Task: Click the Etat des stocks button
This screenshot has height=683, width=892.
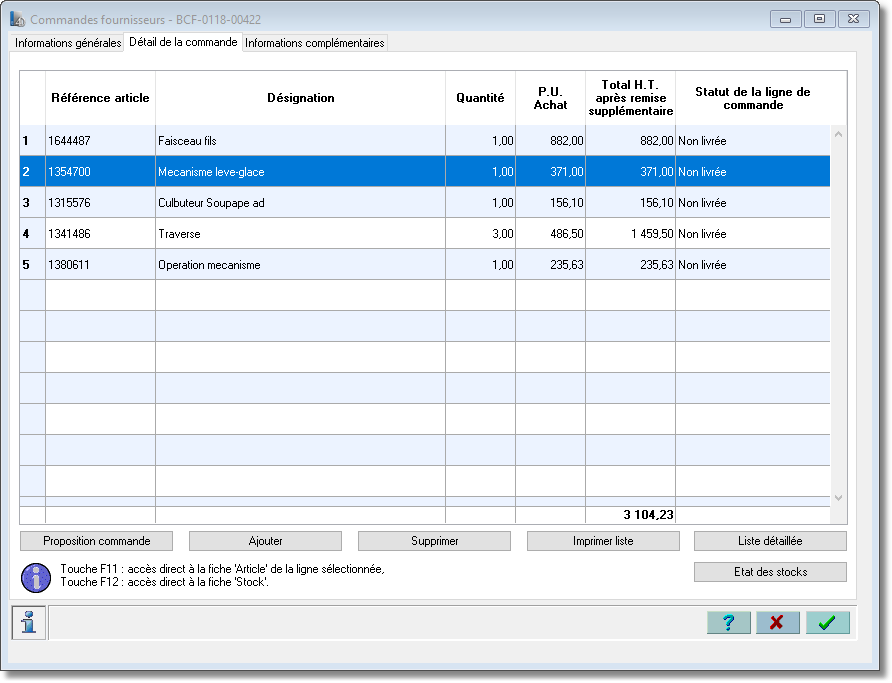Action: 770,572
